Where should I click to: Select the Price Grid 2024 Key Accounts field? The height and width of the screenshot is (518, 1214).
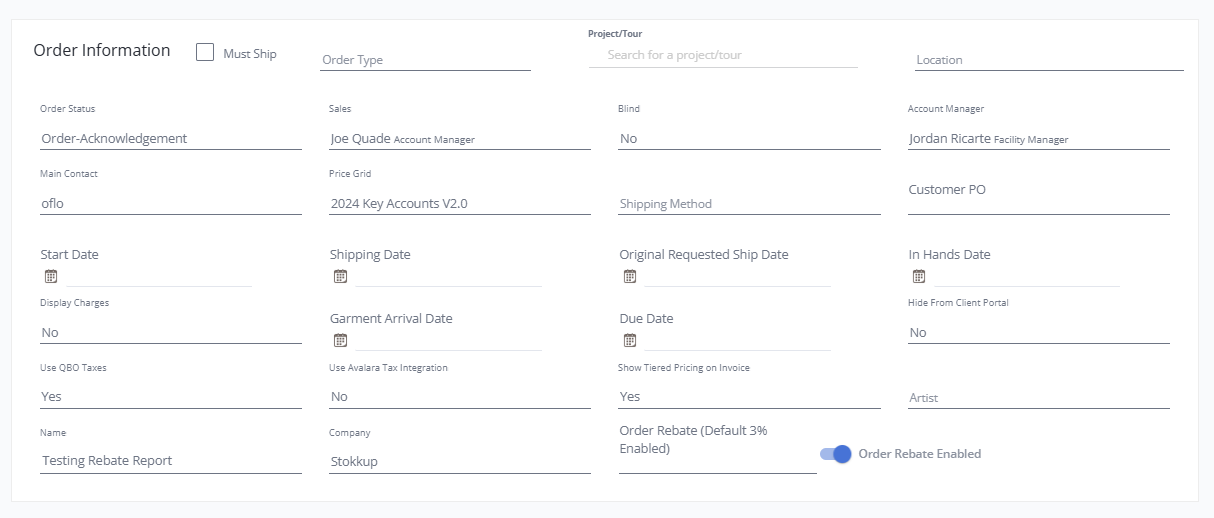[x=460, y=204]
